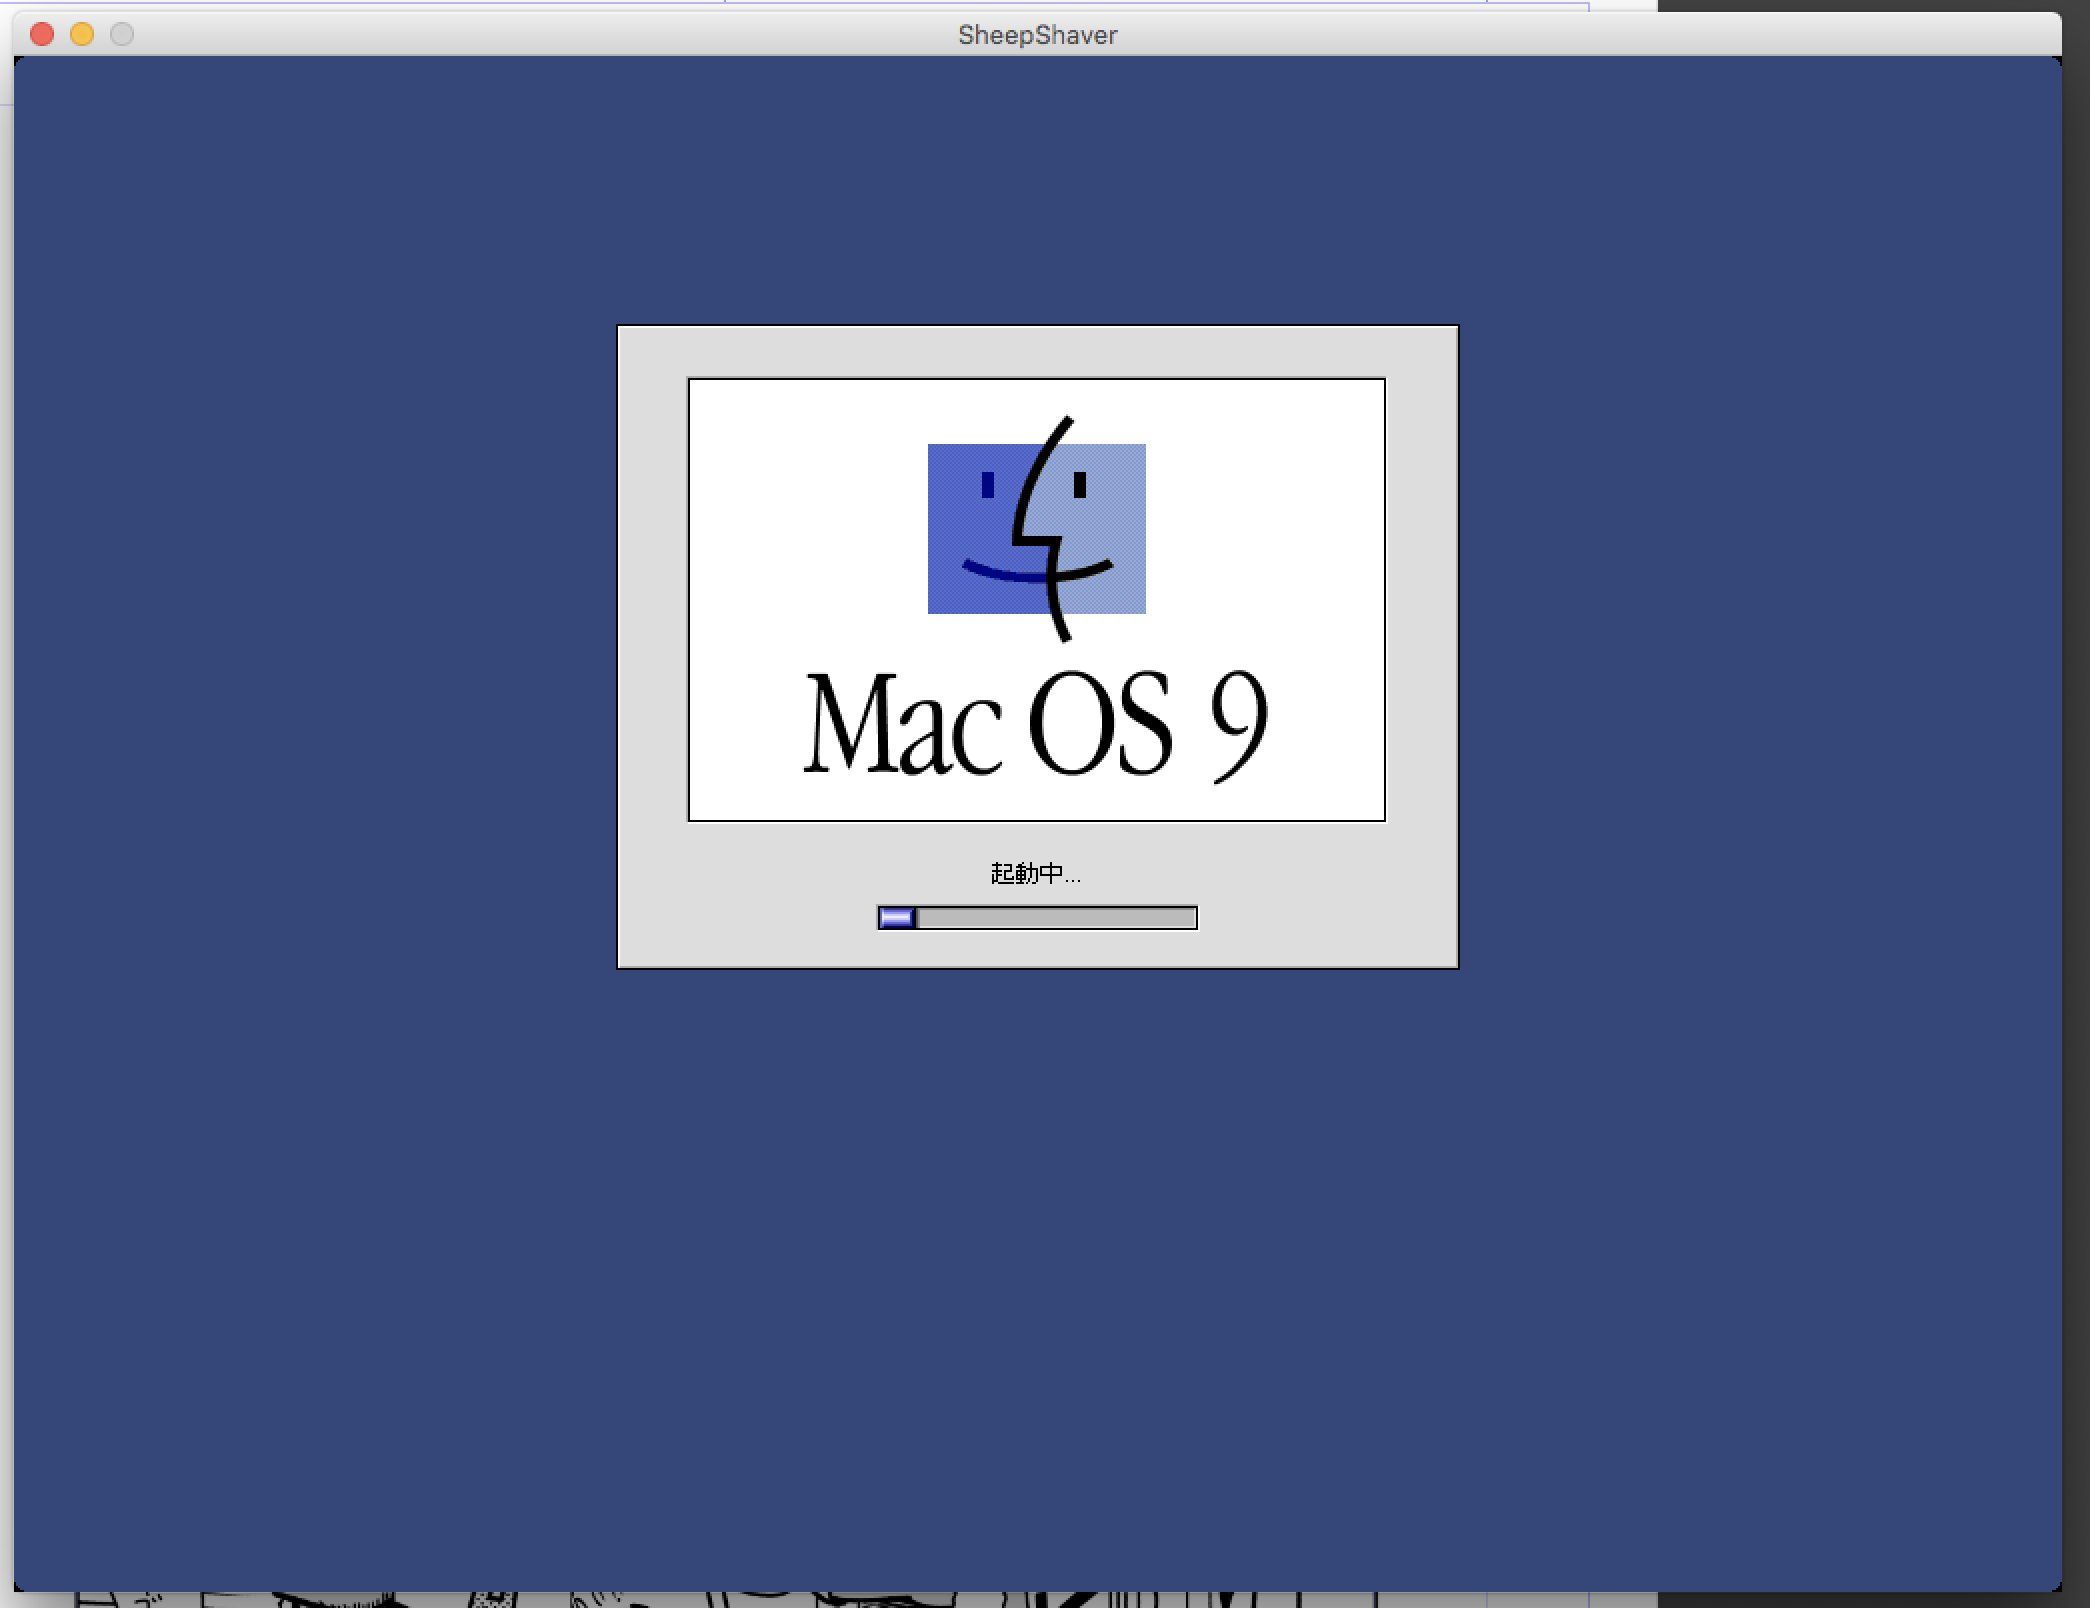This screenshot has height=1608, width=2090.
Task: Click the startup progress bar
Action: [x=1037, y=918]
